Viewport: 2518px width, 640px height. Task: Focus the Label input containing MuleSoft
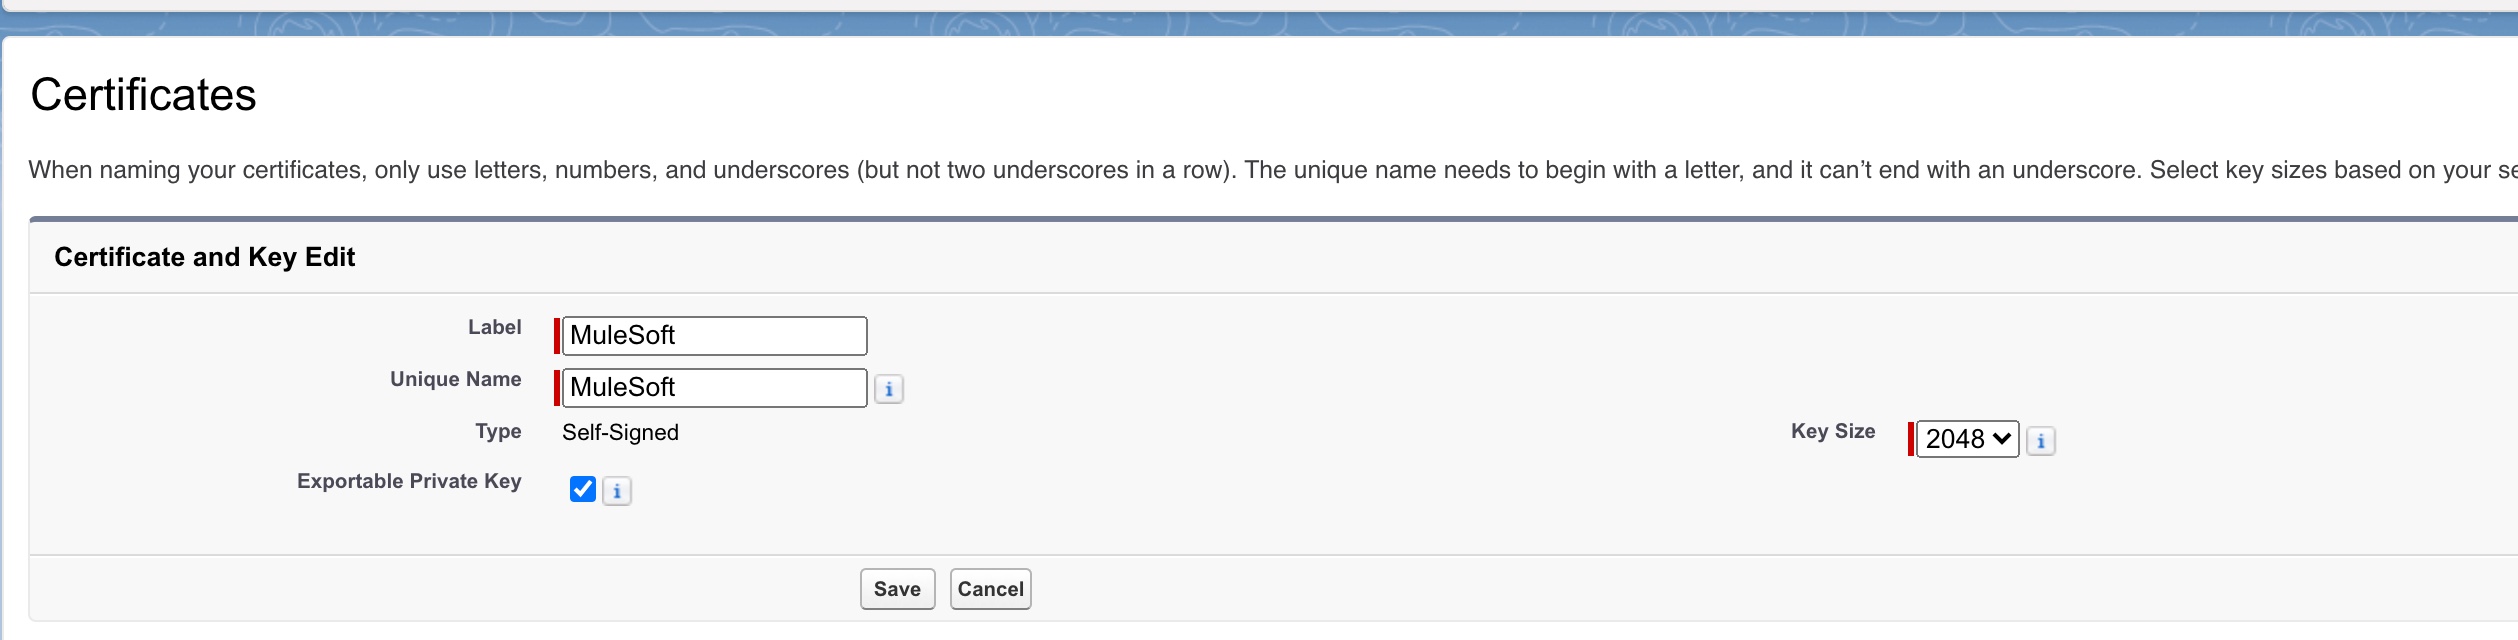coord(714,336)
